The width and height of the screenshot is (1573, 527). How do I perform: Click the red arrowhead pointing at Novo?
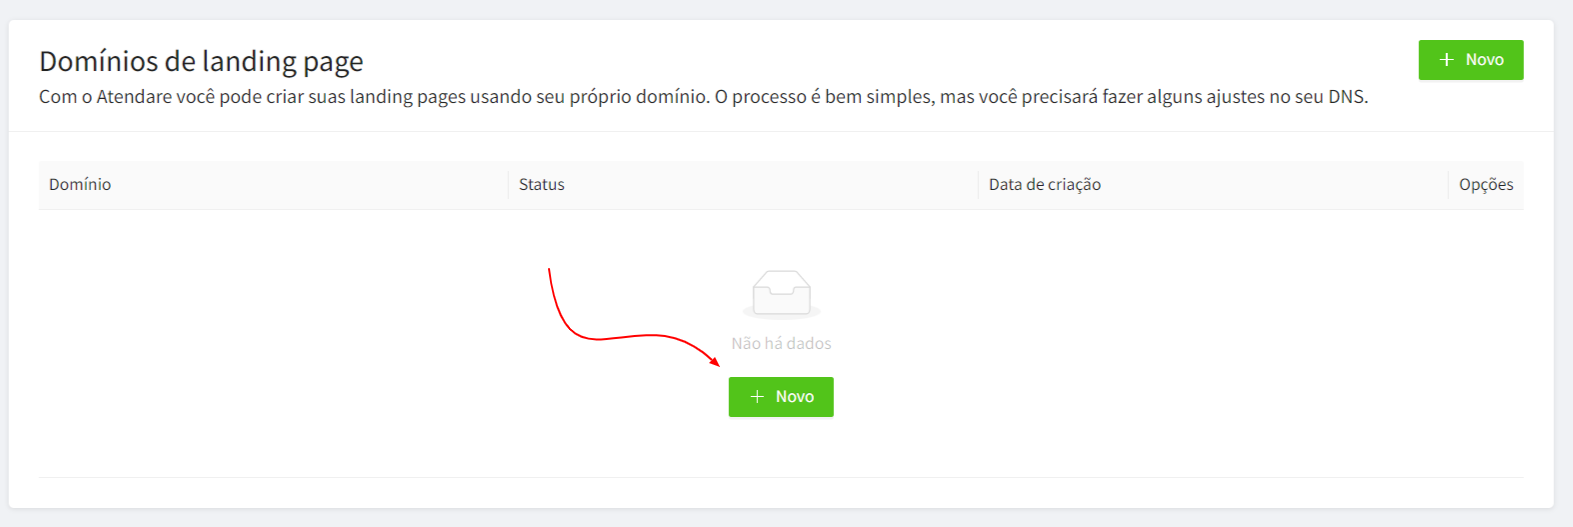click(x=714, y=360)
